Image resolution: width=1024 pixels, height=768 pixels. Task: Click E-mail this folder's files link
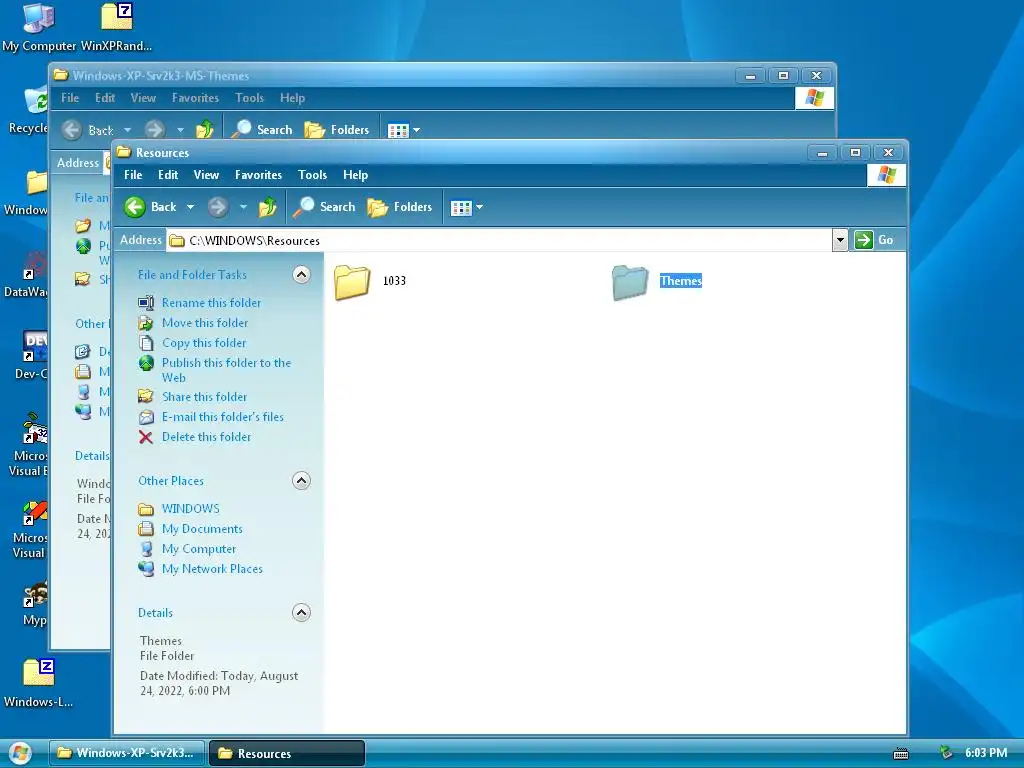[223, 417]
